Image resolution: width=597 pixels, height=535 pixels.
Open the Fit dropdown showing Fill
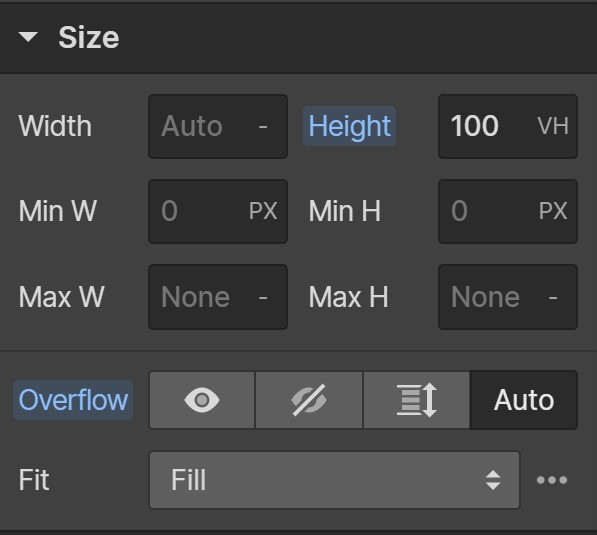[334, 480]
